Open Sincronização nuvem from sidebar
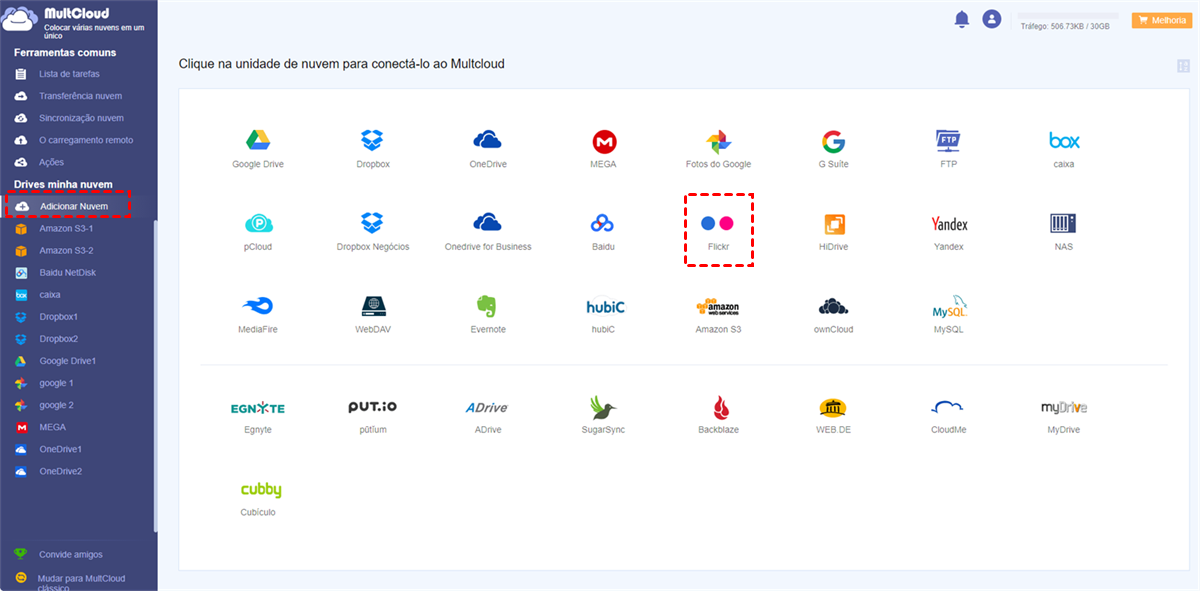The height and width of the screenshot is (591, 1200). pos(81,118)
